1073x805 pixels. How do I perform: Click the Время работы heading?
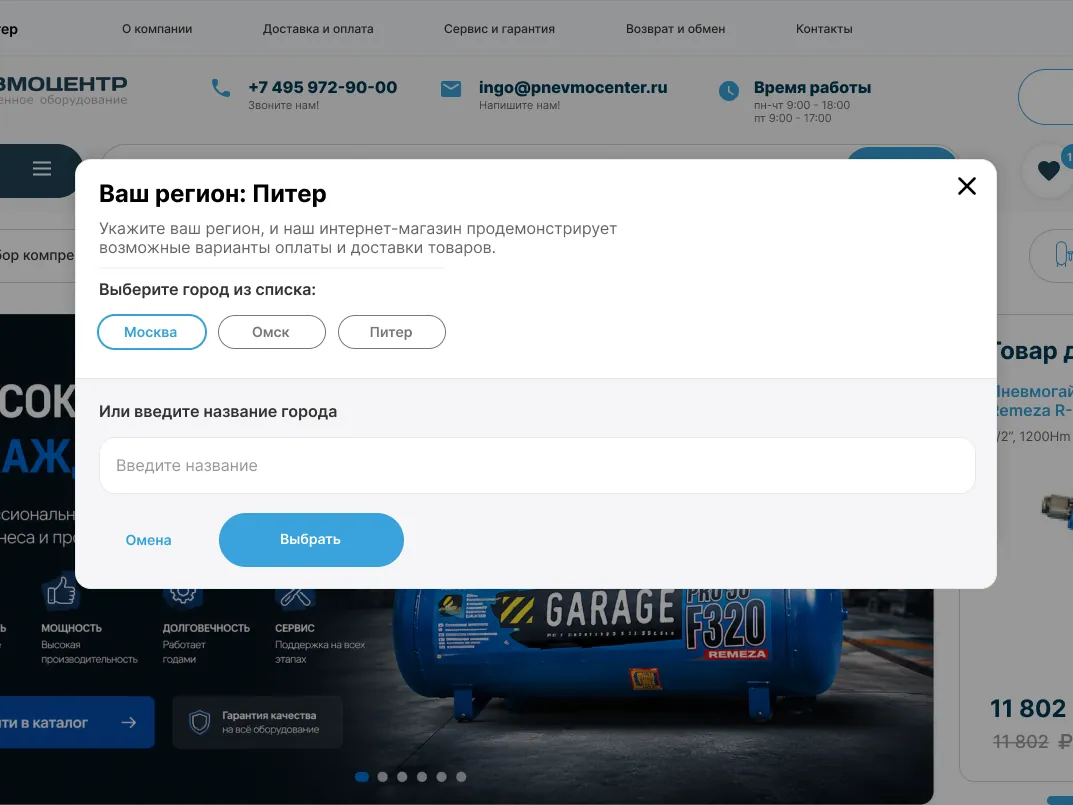pyautogui.click(x=812, y=88)
